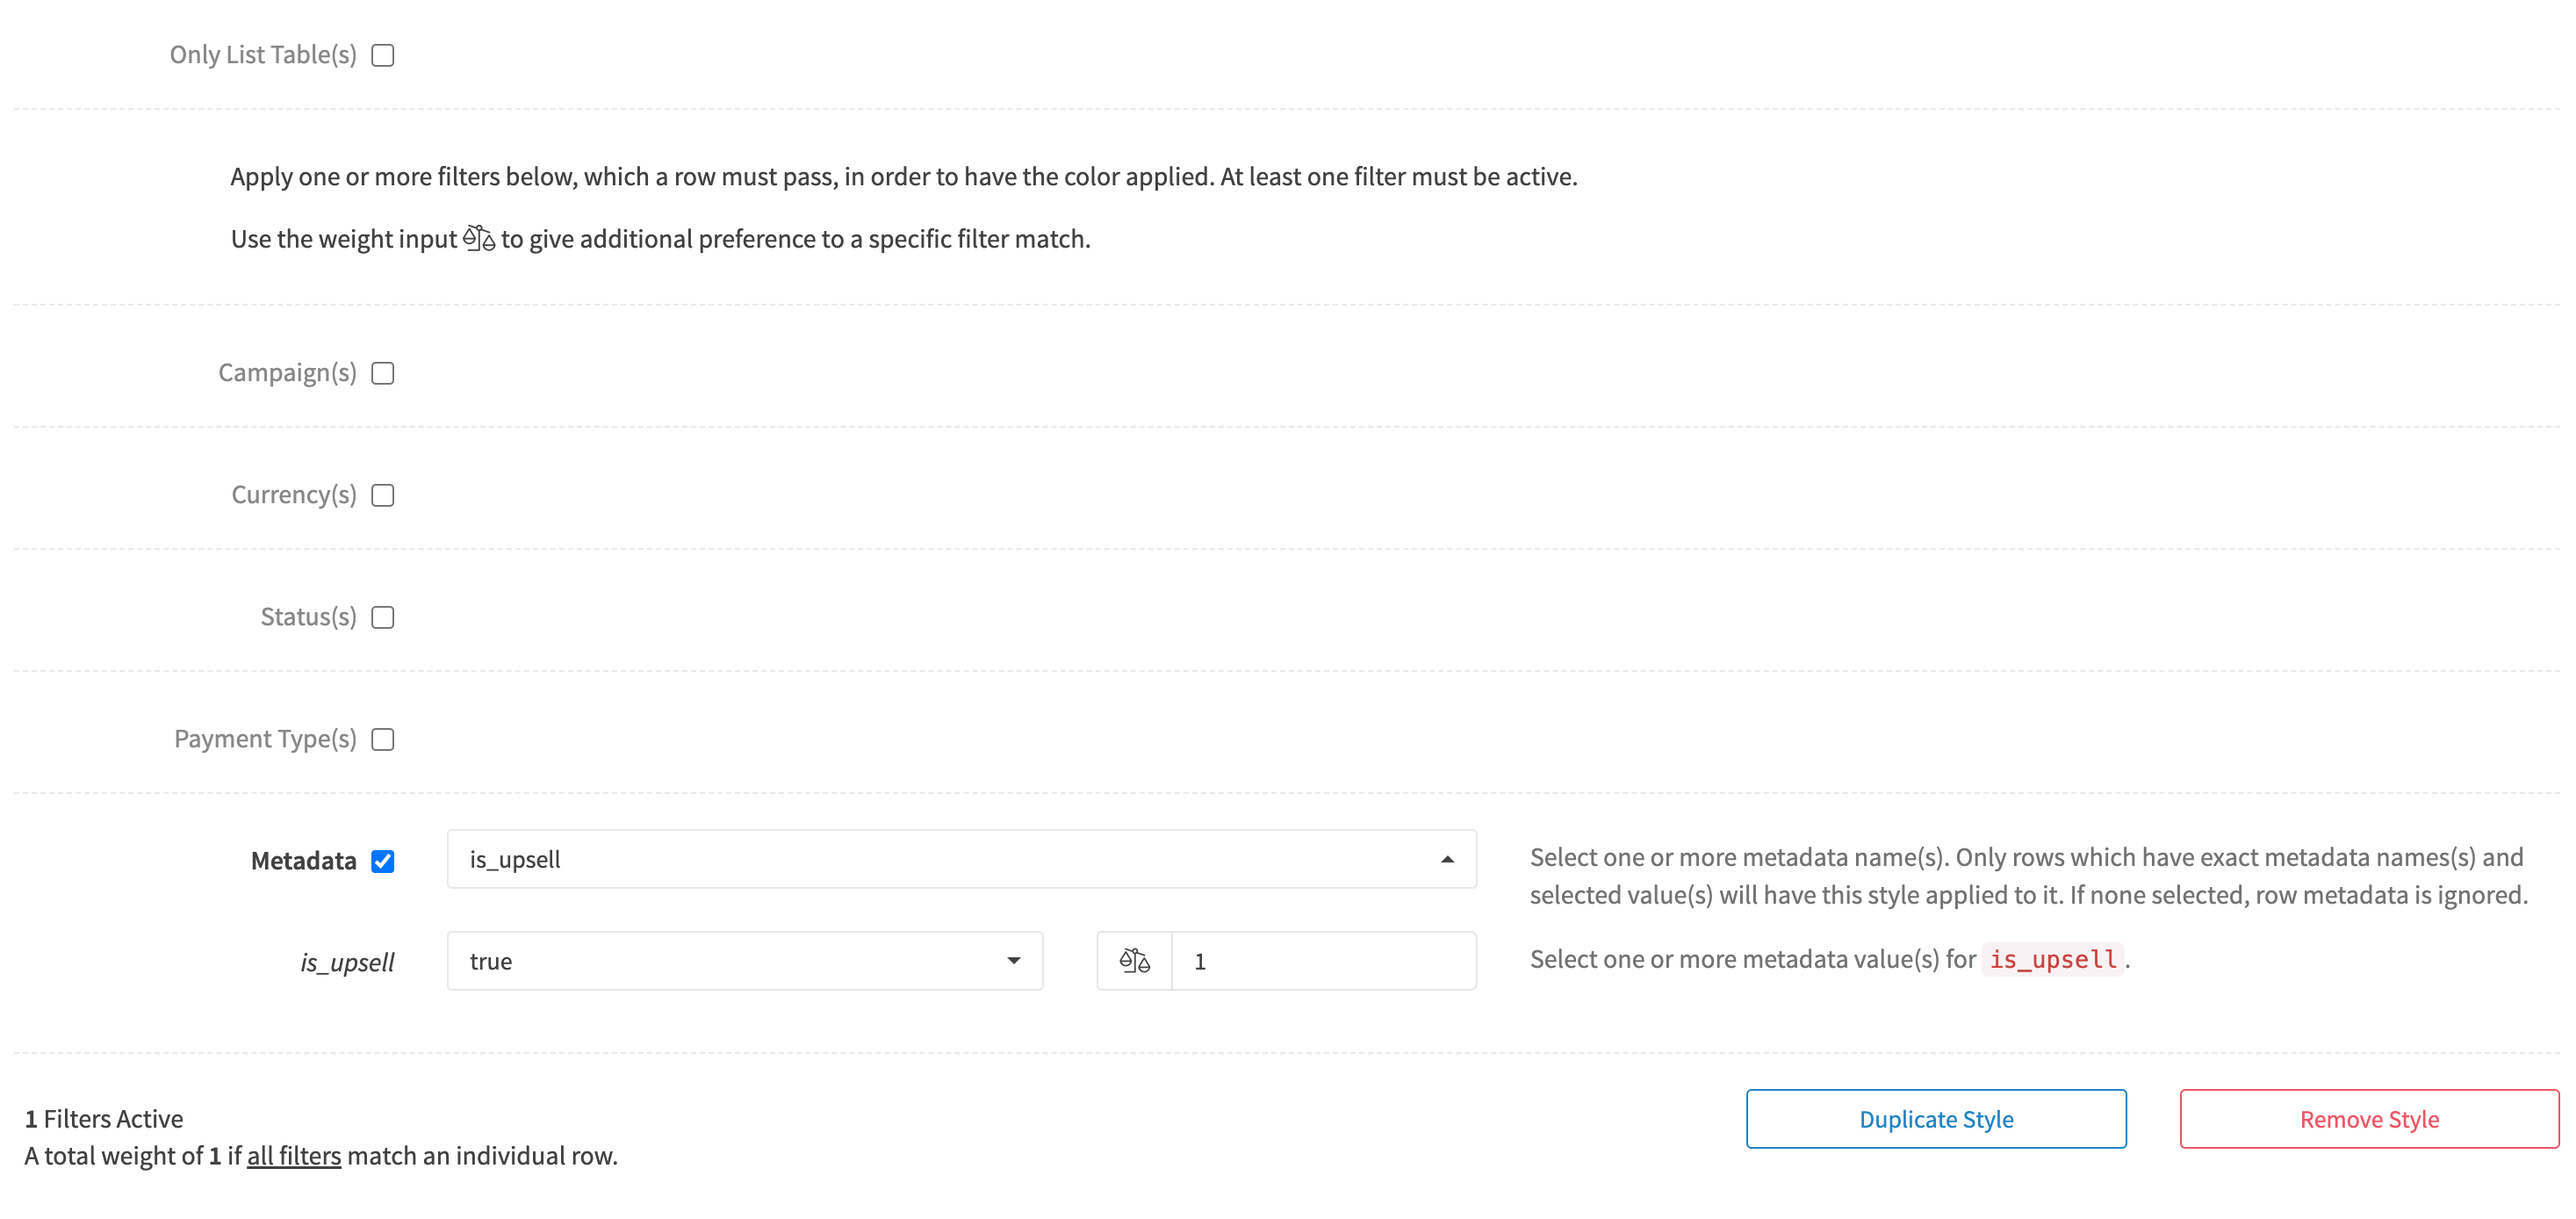Click the Currency(s) label

[x=294, y=495]
